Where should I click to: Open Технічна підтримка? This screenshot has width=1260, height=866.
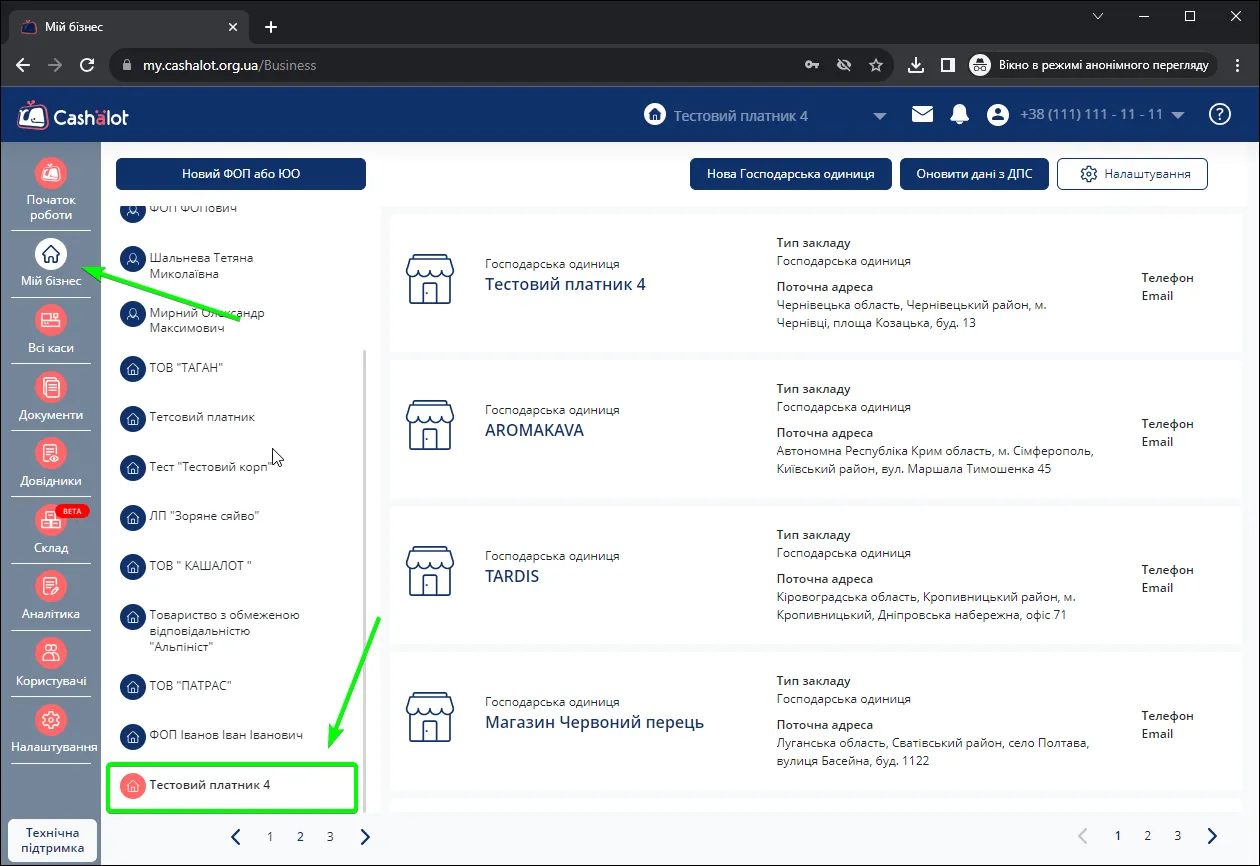[52, 841]
